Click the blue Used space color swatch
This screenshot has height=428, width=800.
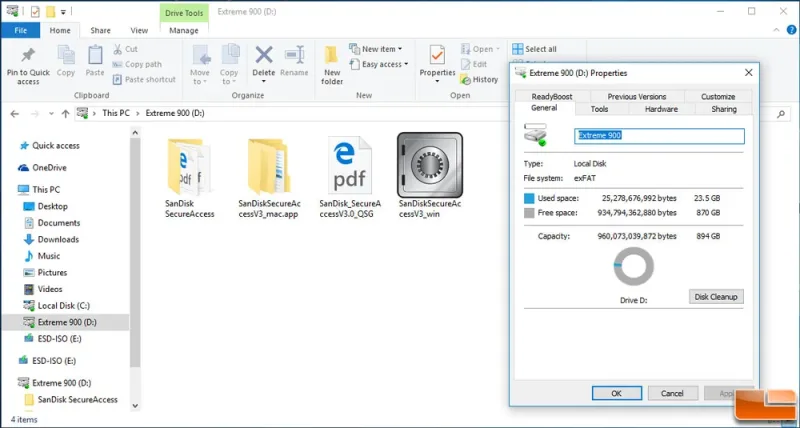point(529,198)
